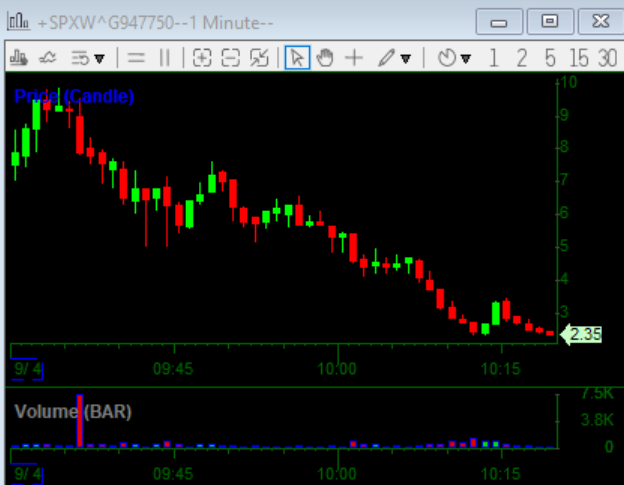This screenshot has width=624, height=485.
Task: Minimize the chart window
Action: 499,21
